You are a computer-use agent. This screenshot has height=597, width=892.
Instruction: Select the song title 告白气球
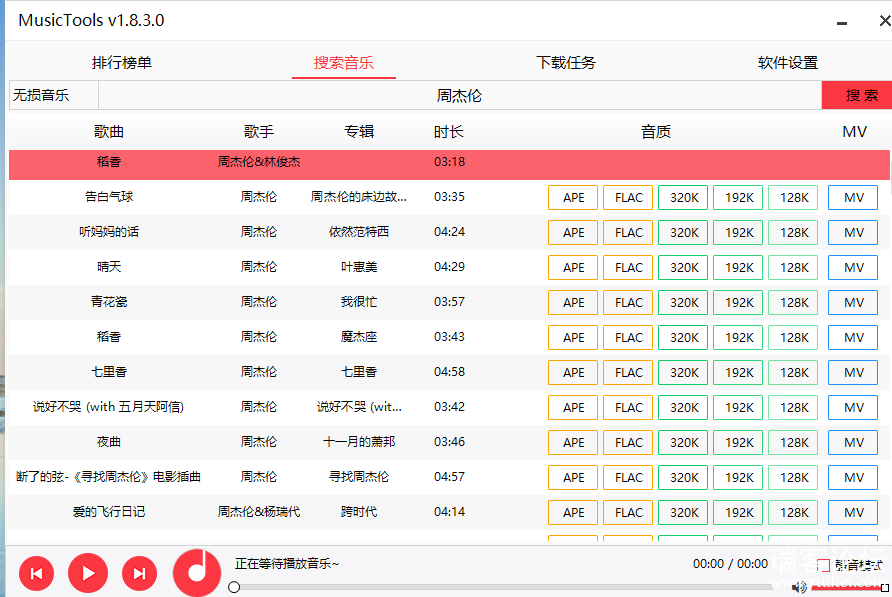[109, 197]
